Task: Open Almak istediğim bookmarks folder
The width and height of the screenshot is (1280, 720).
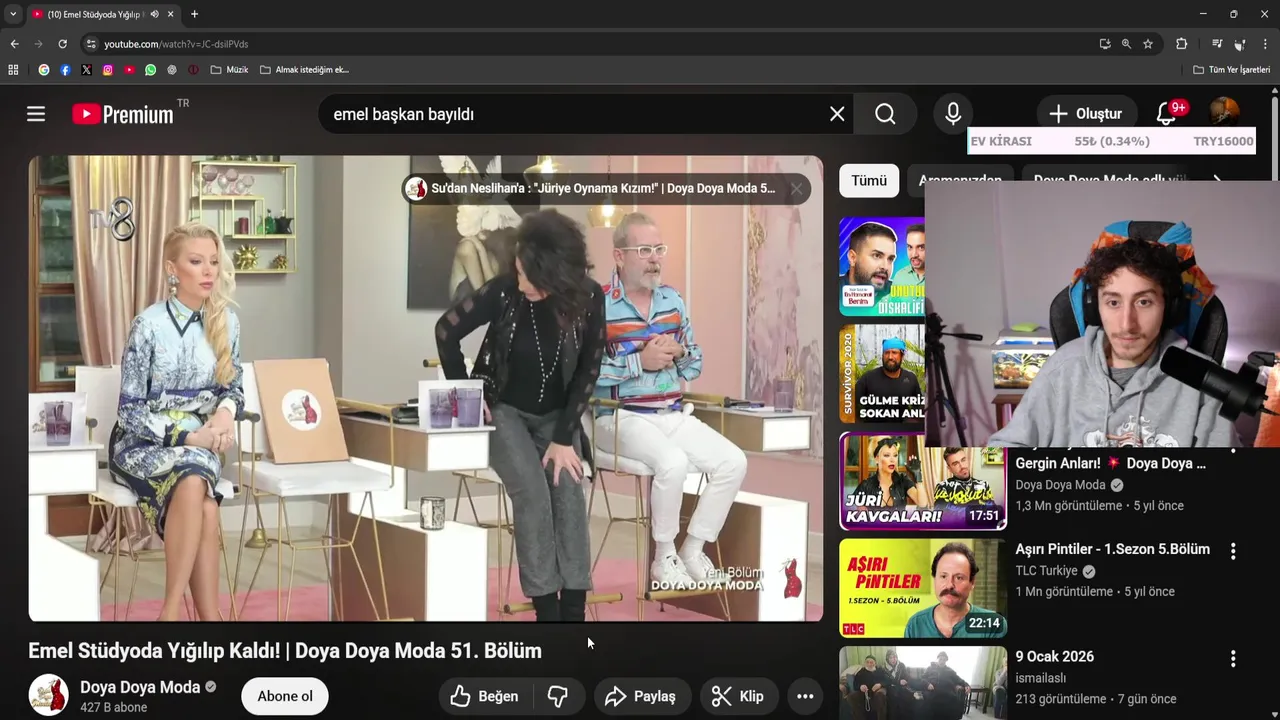Action: [304, 70]
